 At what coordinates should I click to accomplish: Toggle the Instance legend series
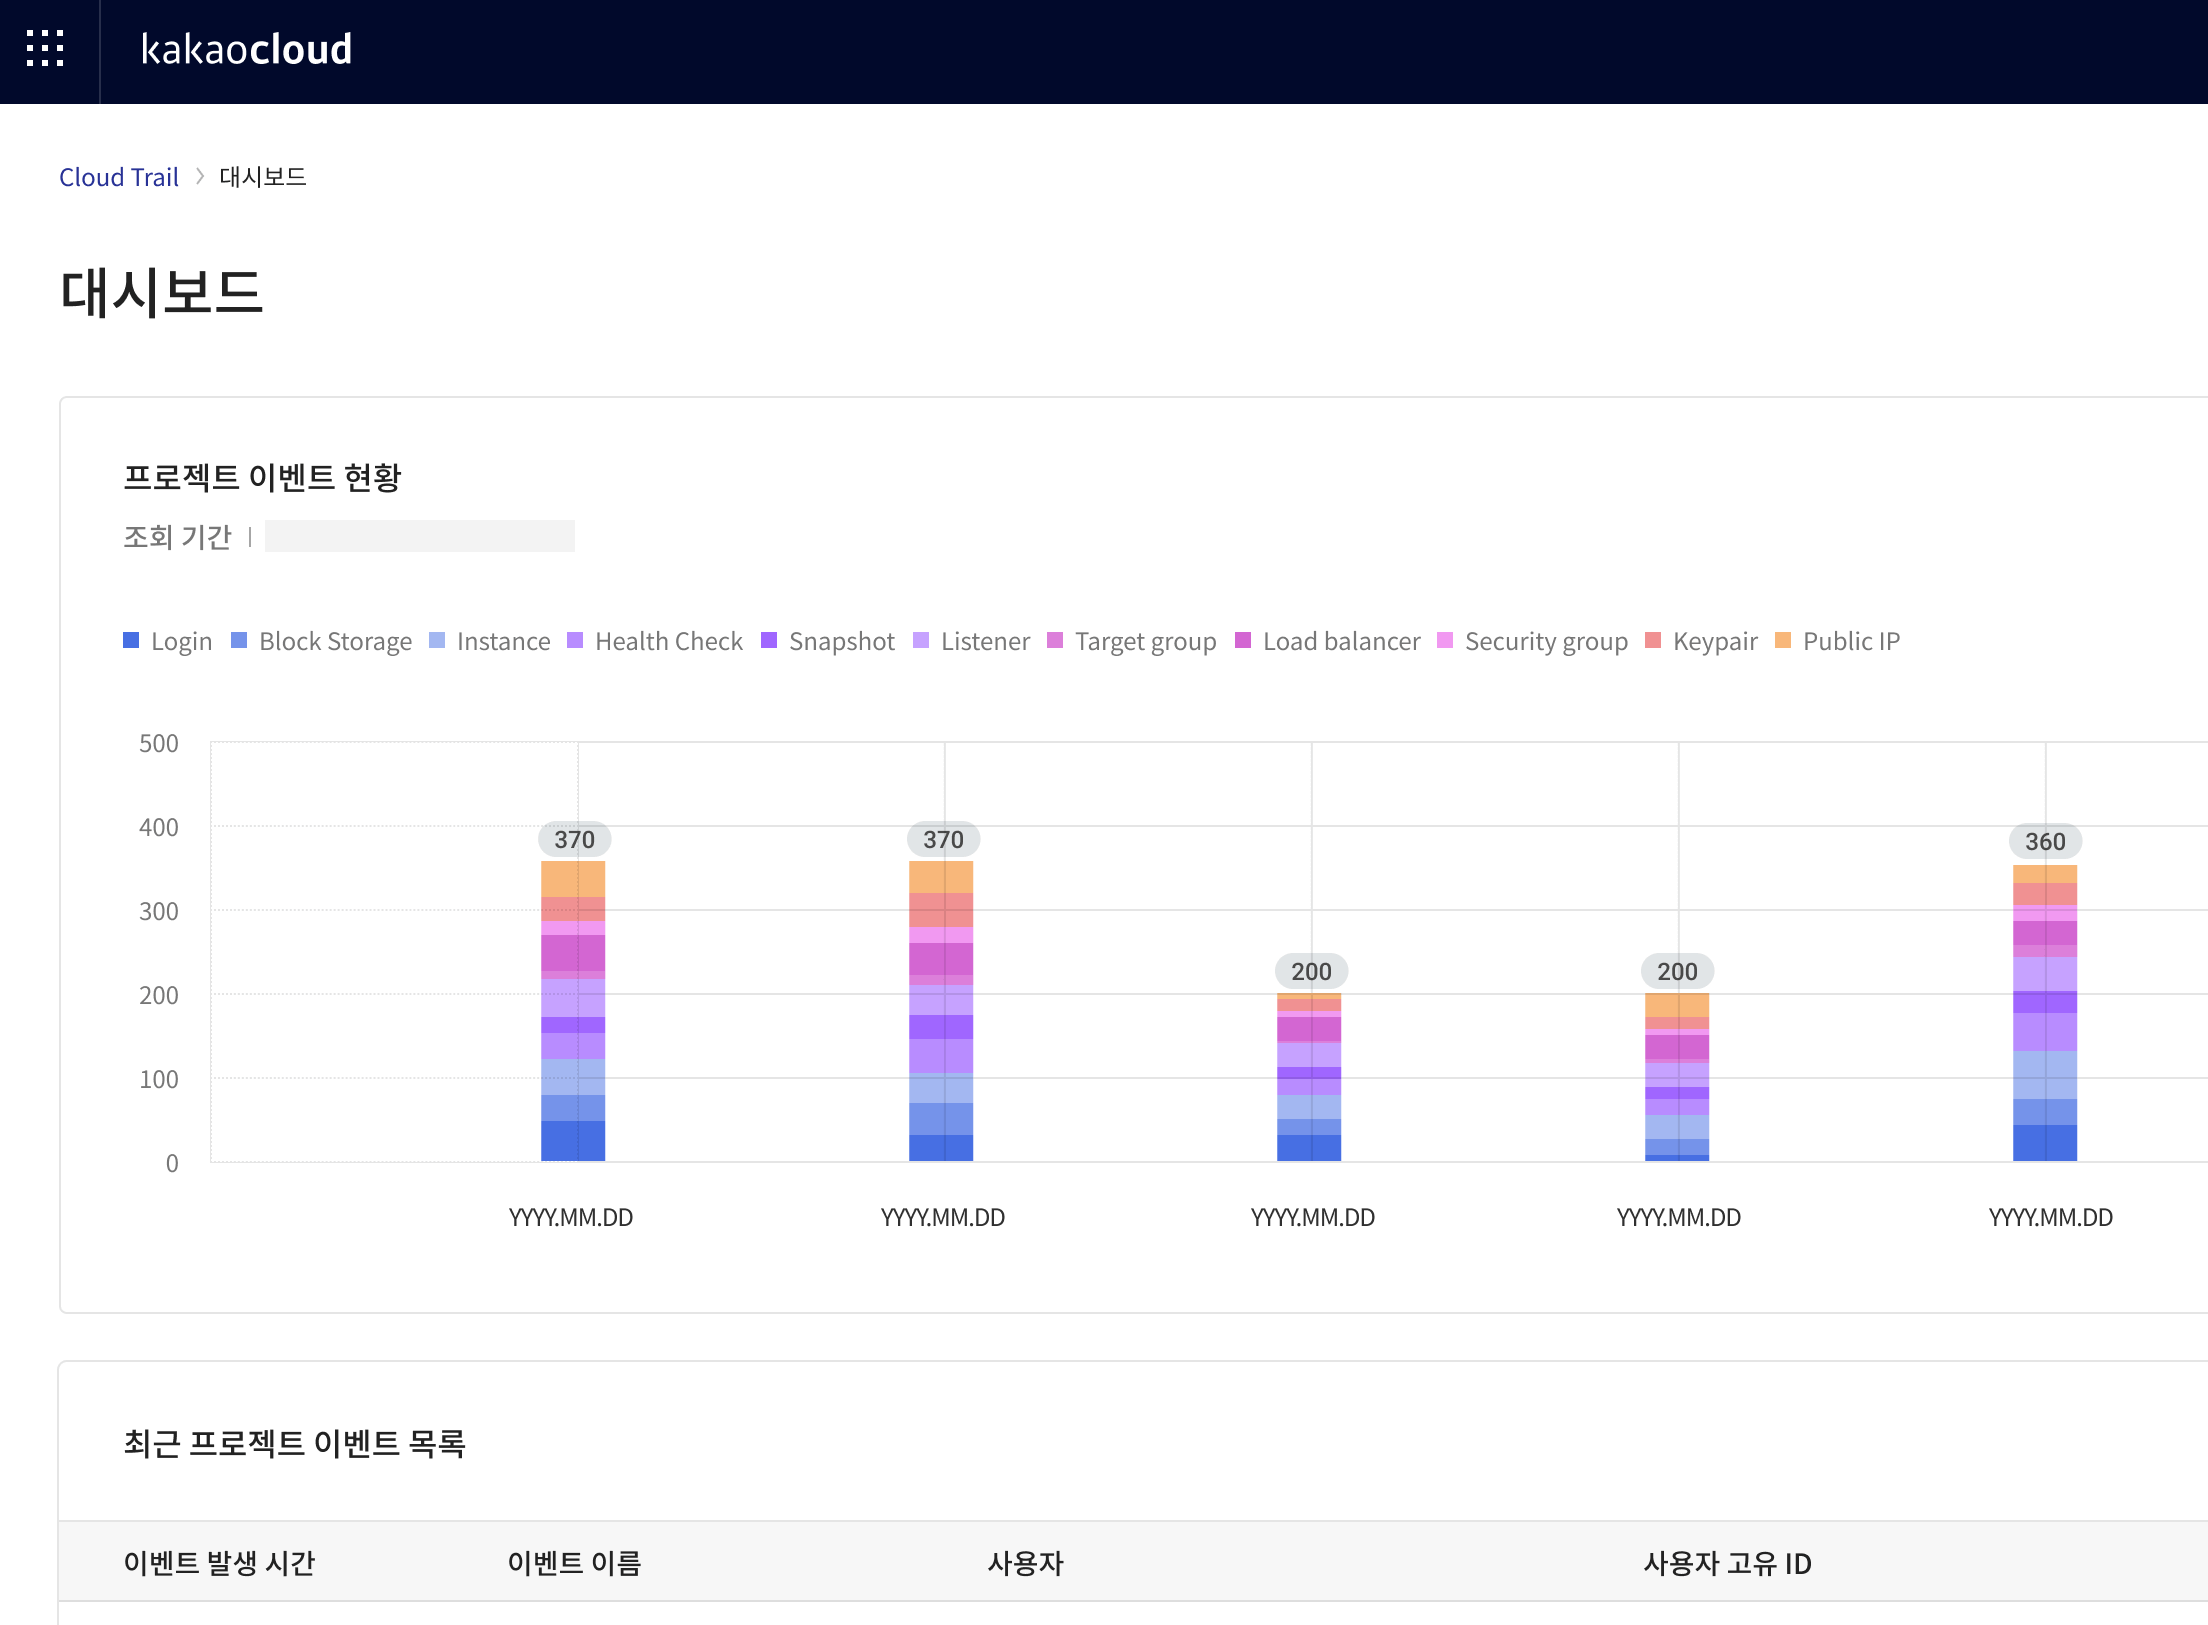click(502, 641)
